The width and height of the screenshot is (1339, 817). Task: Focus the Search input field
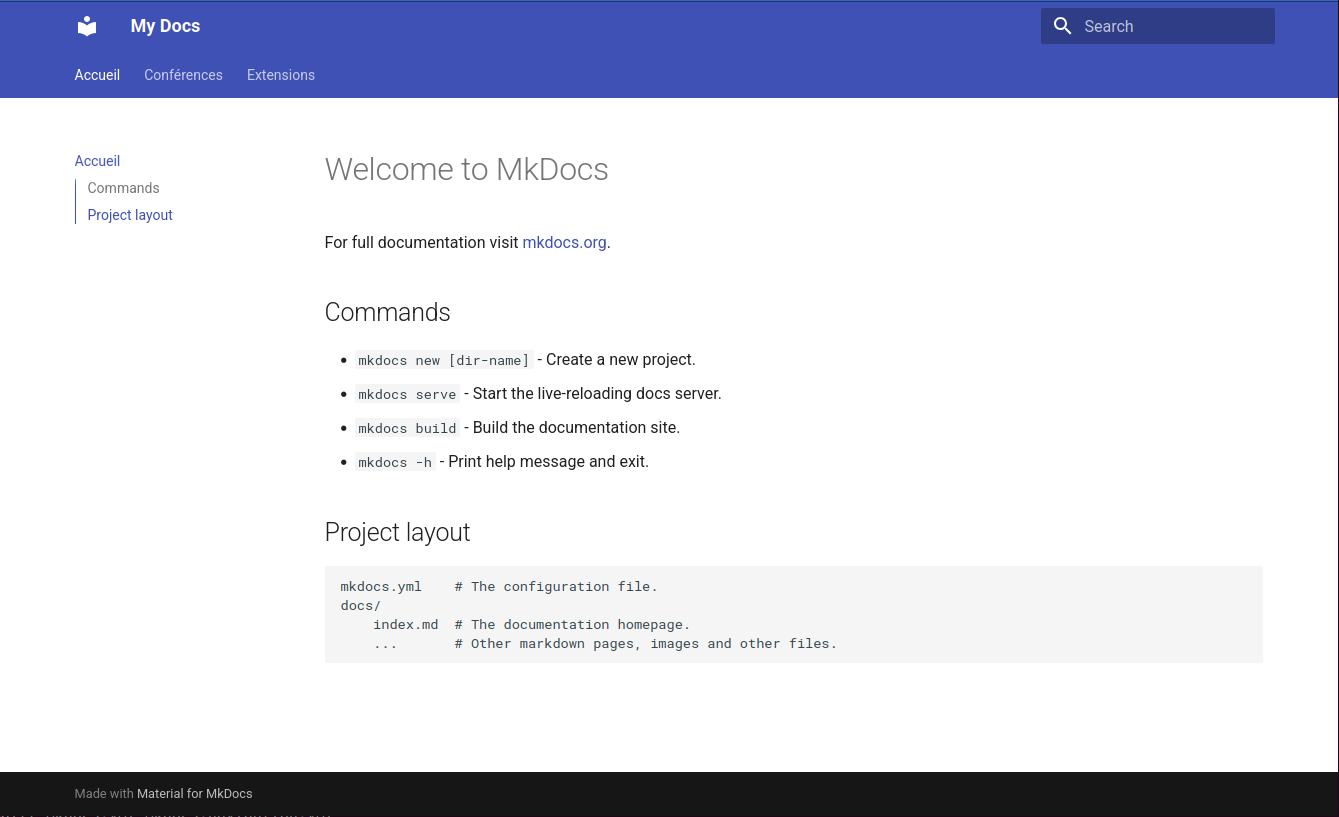(1170, 26)
